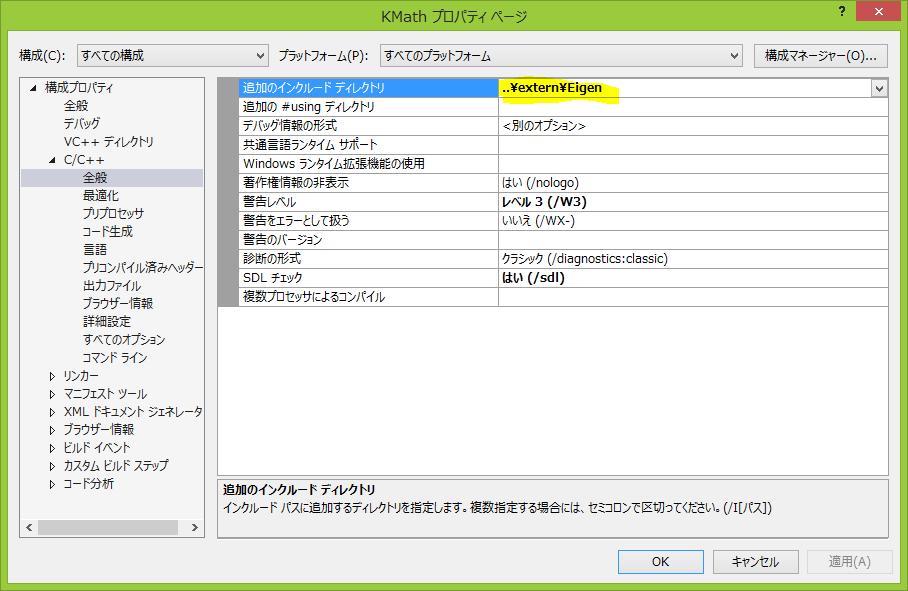Click クラシック (/diagnostics:classic) value
Screen dimensions: 908x591
tap(585, 259)
